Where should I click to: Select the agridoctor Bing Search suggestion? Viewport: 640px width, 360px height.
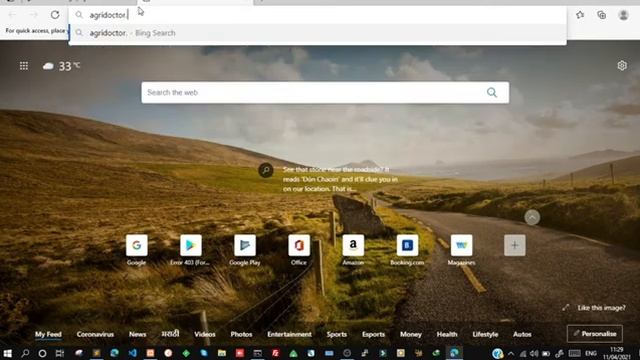318,33
